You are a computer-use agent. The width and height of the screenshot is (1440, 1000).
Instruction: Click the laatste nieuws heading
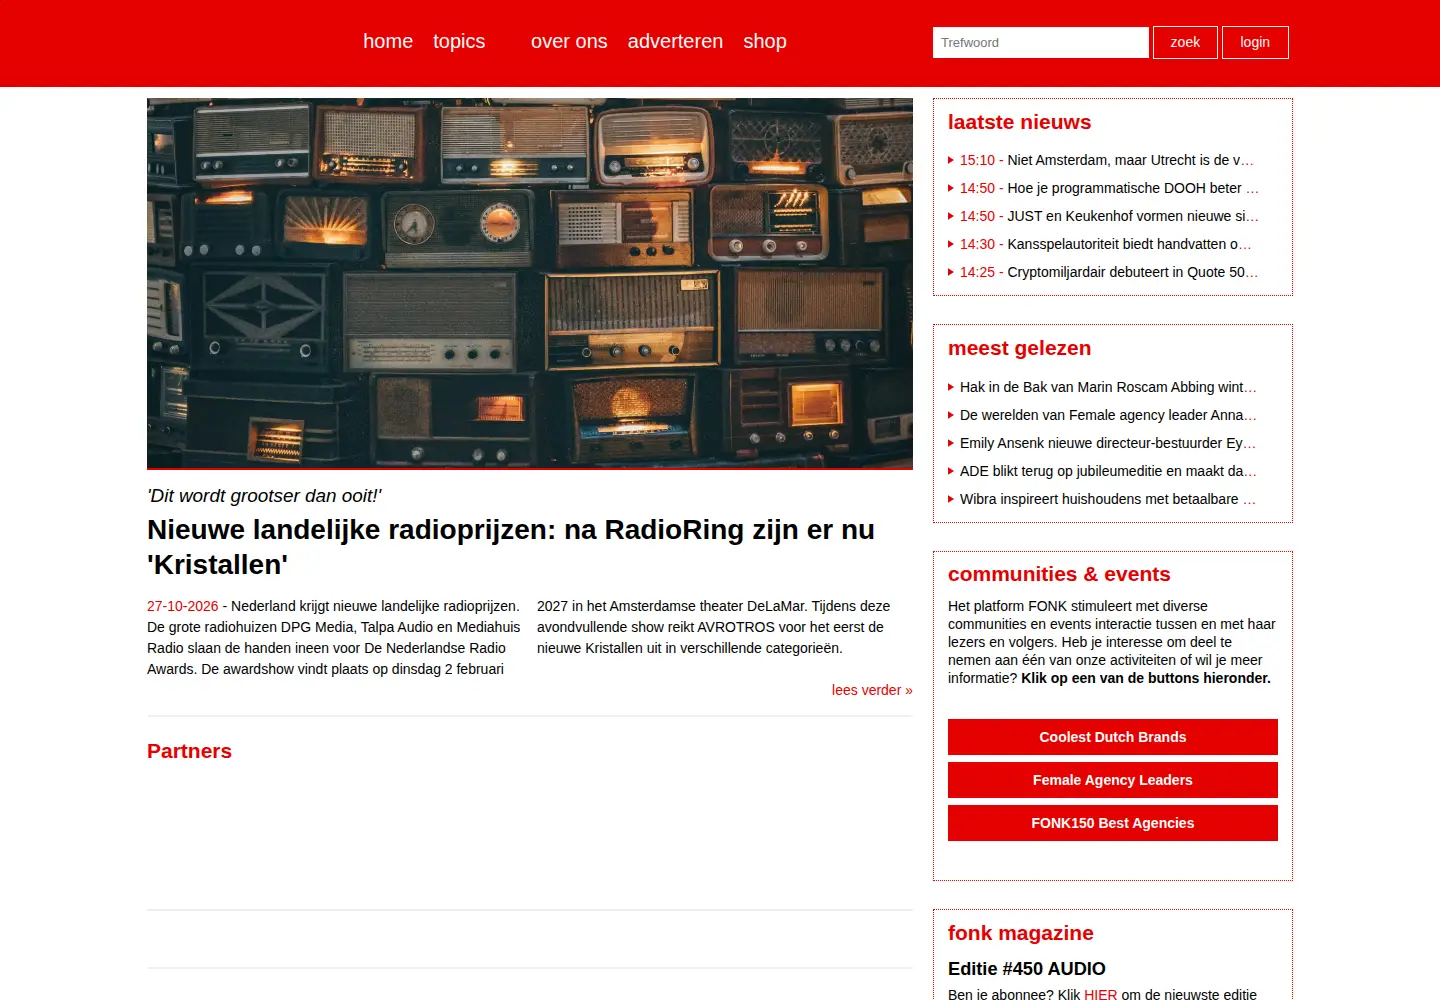click(1019, 122)
